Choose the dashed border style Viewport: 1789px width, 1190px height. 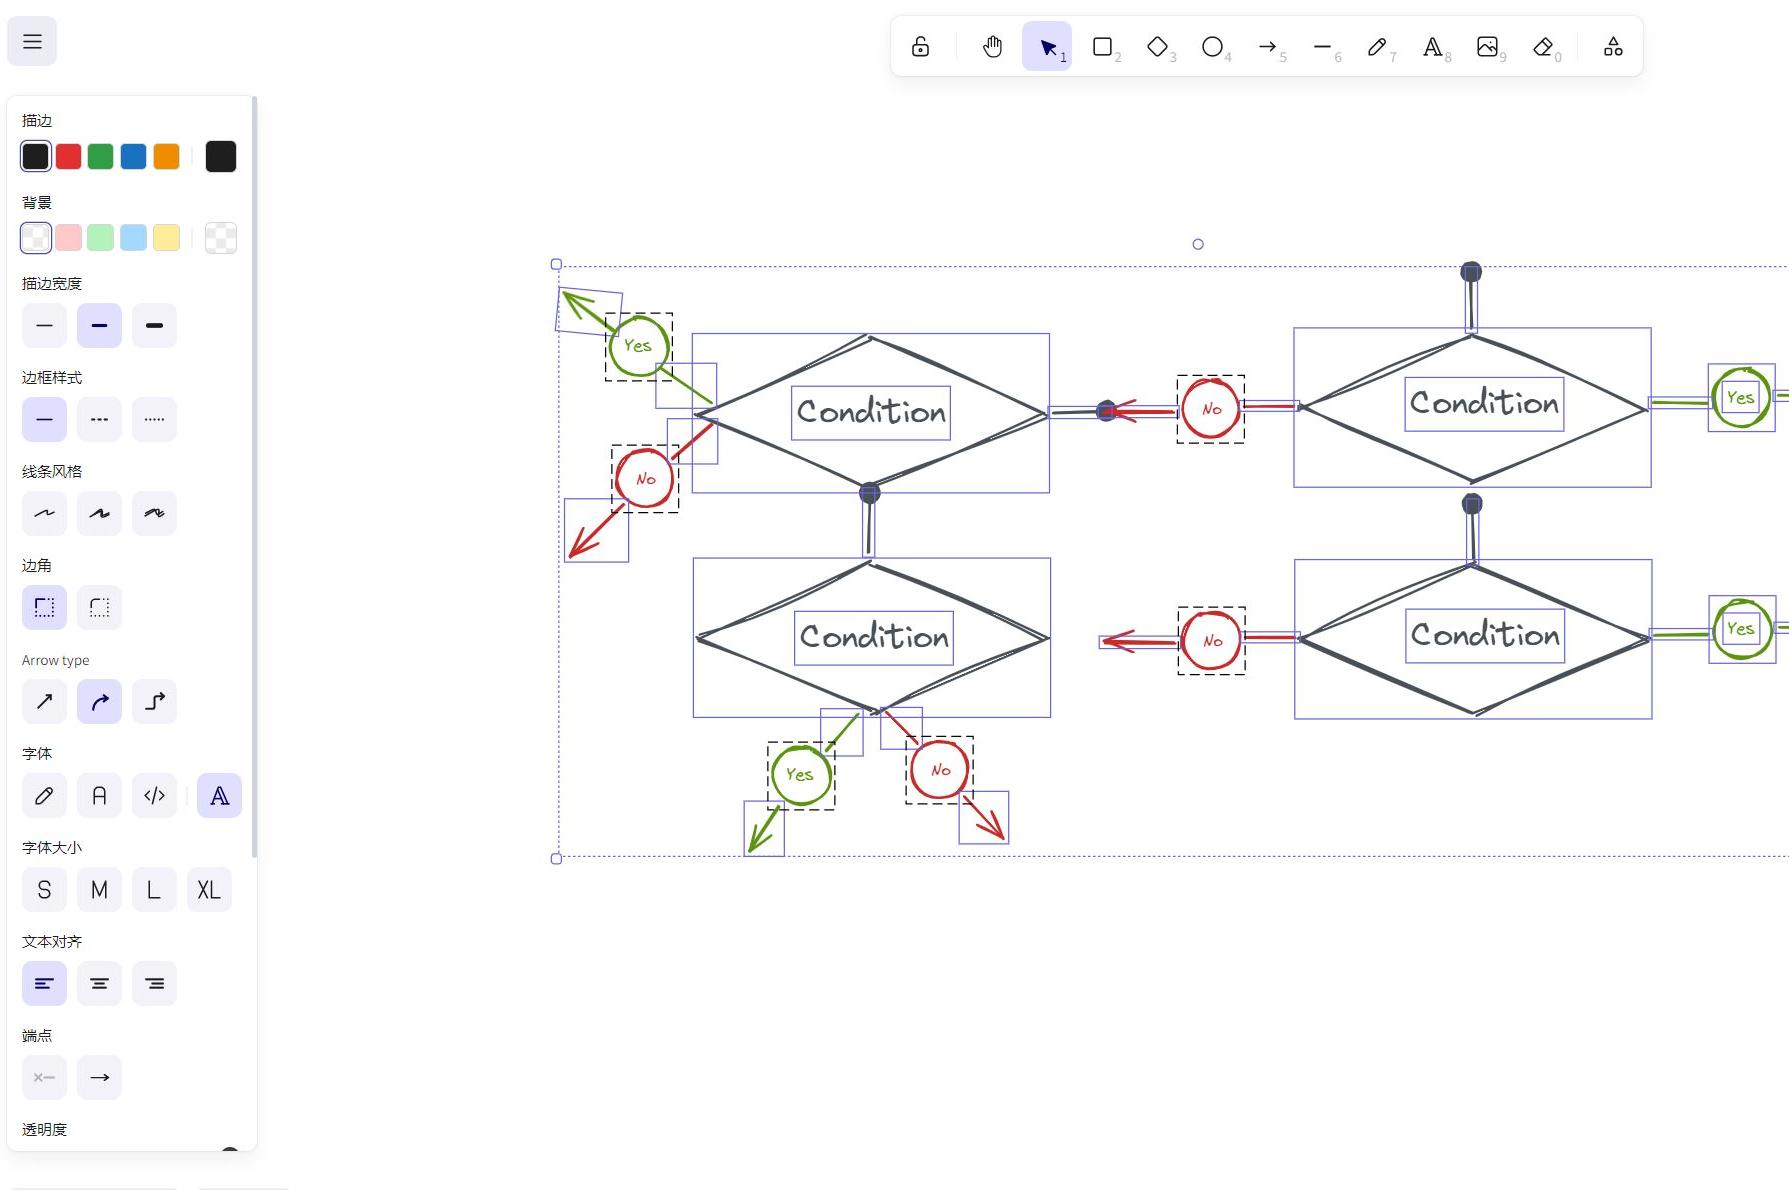click(99, 420)
